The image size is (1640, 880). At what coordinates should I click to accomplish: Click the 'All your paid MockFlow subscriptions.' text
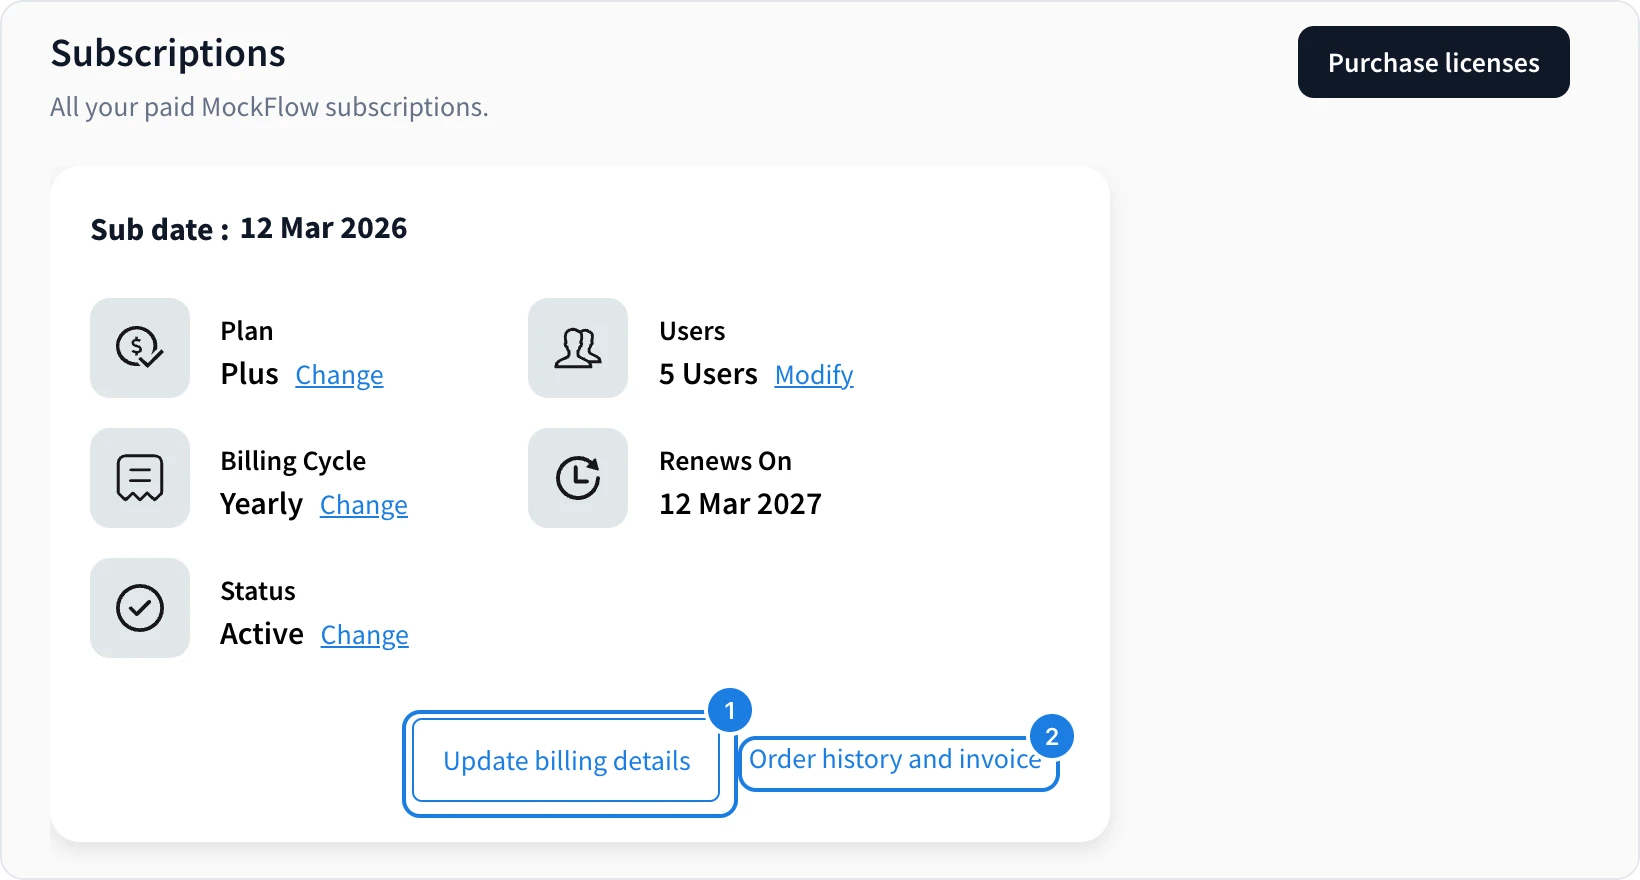coord(270,107)
